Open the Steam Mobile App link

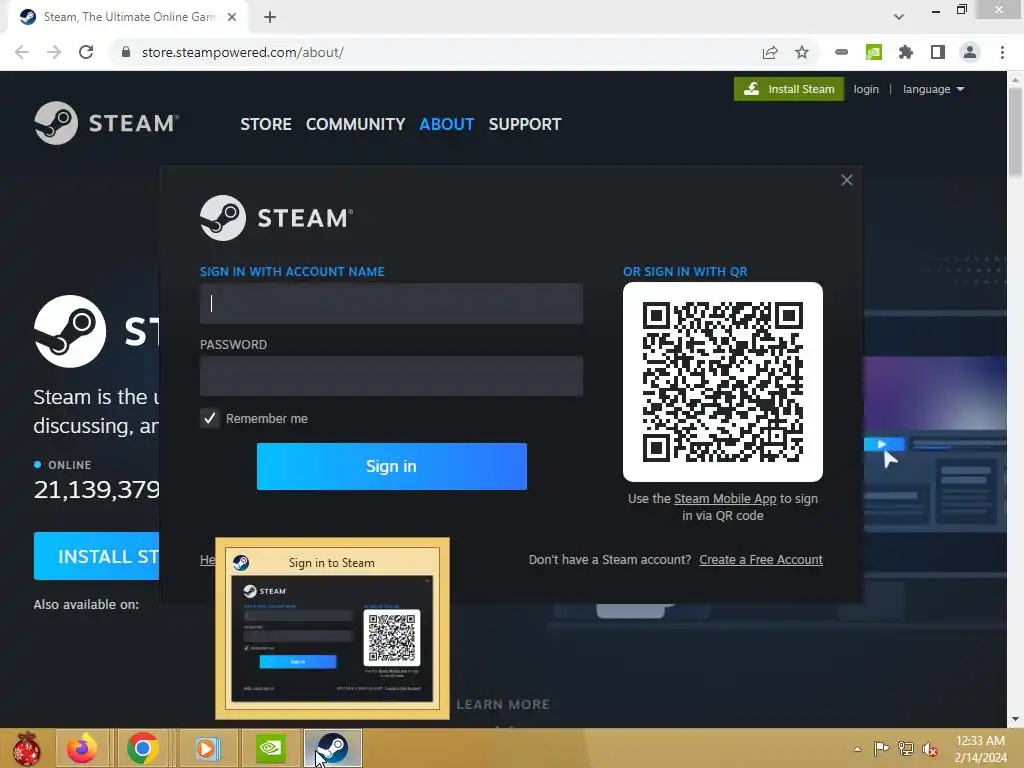click(725, 499)
